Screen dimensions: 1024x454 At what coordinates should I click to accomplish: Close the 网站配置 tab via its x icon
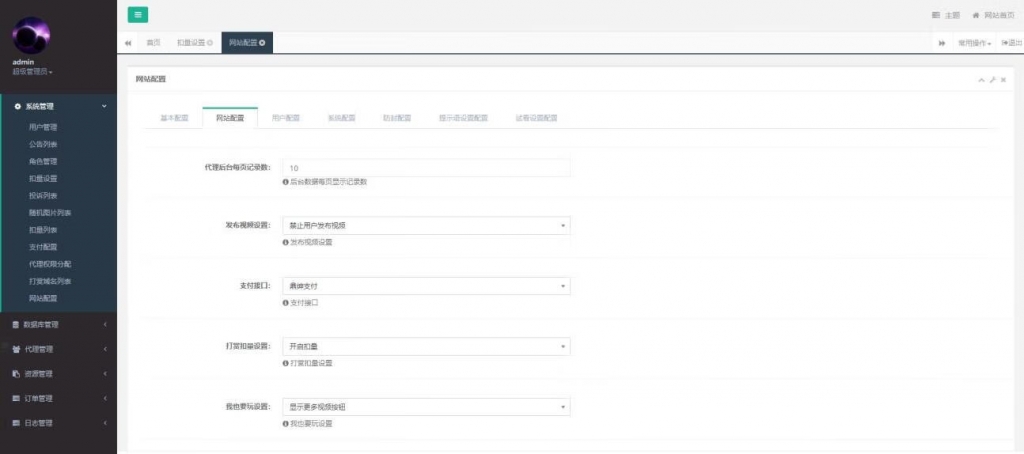[x=262, y=43]
